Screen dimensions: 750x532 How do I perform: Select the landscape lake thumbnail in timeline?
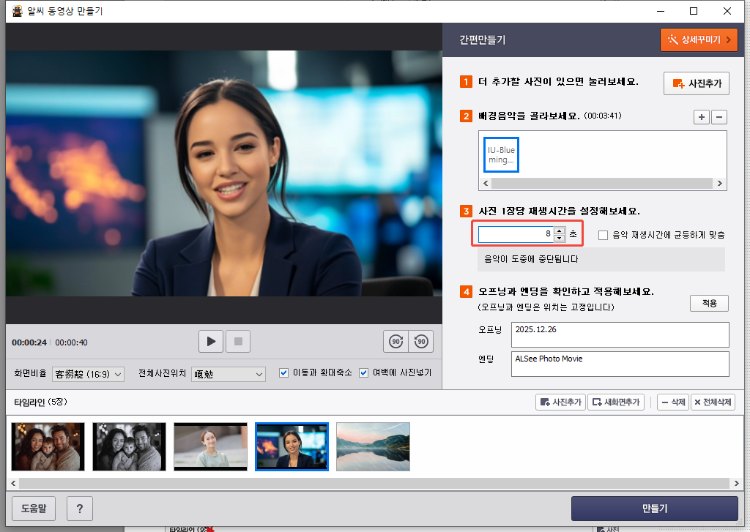point(373,446)
